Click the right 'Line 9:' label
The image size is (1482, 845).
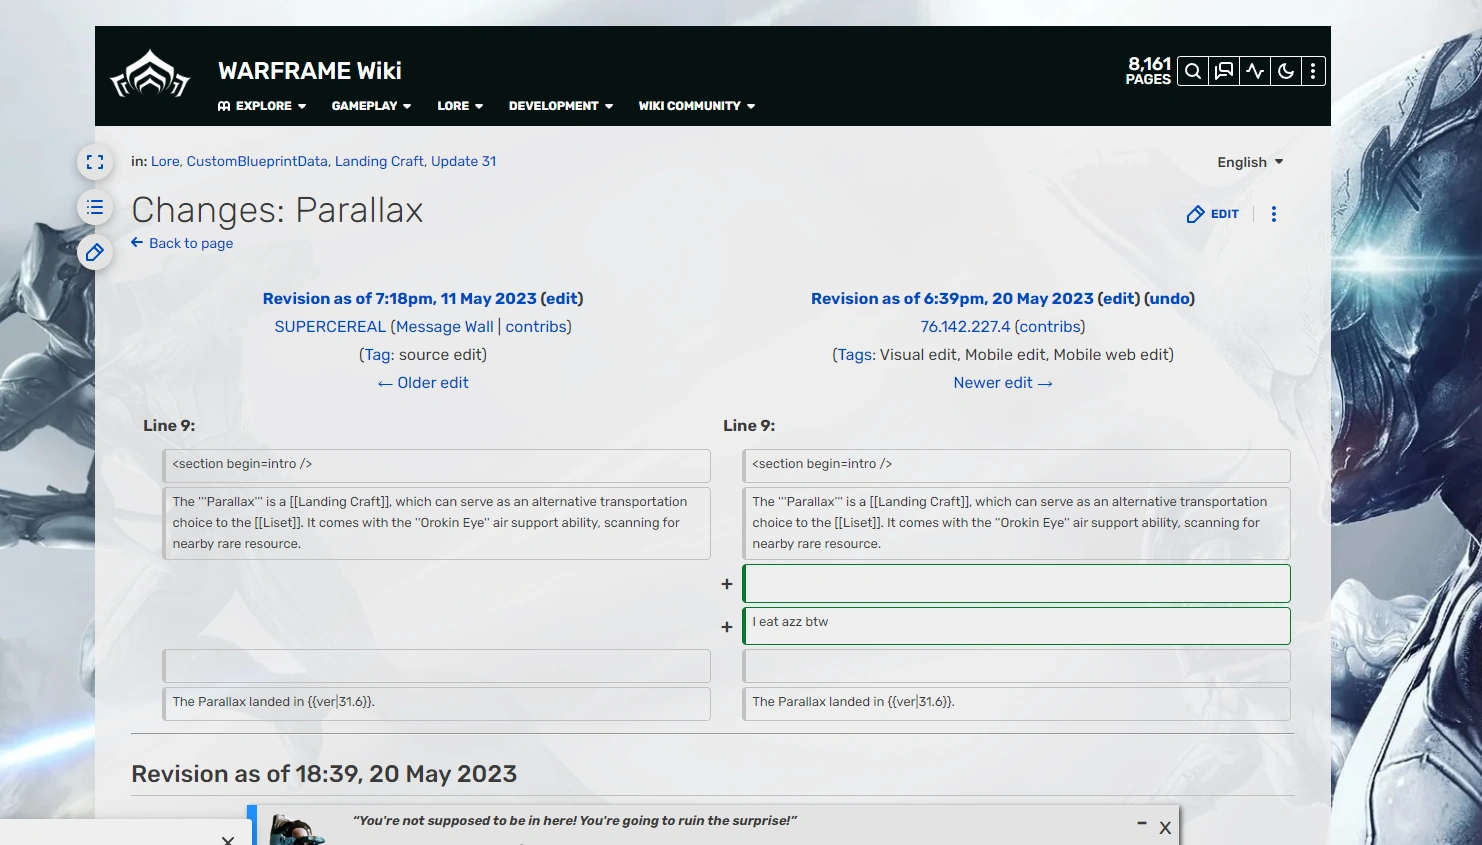coord(749,426)
